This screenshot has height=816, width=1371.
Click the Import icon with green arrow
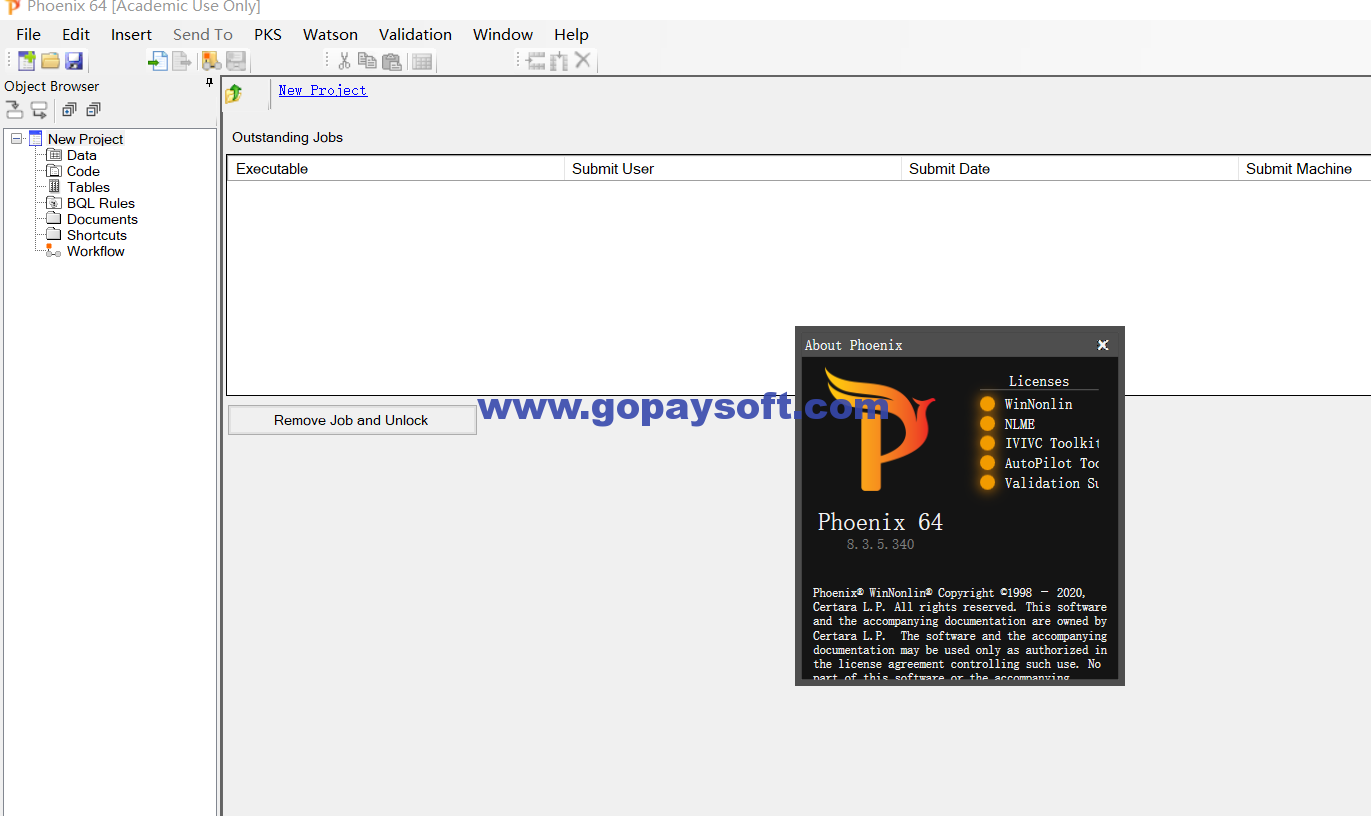158,61
